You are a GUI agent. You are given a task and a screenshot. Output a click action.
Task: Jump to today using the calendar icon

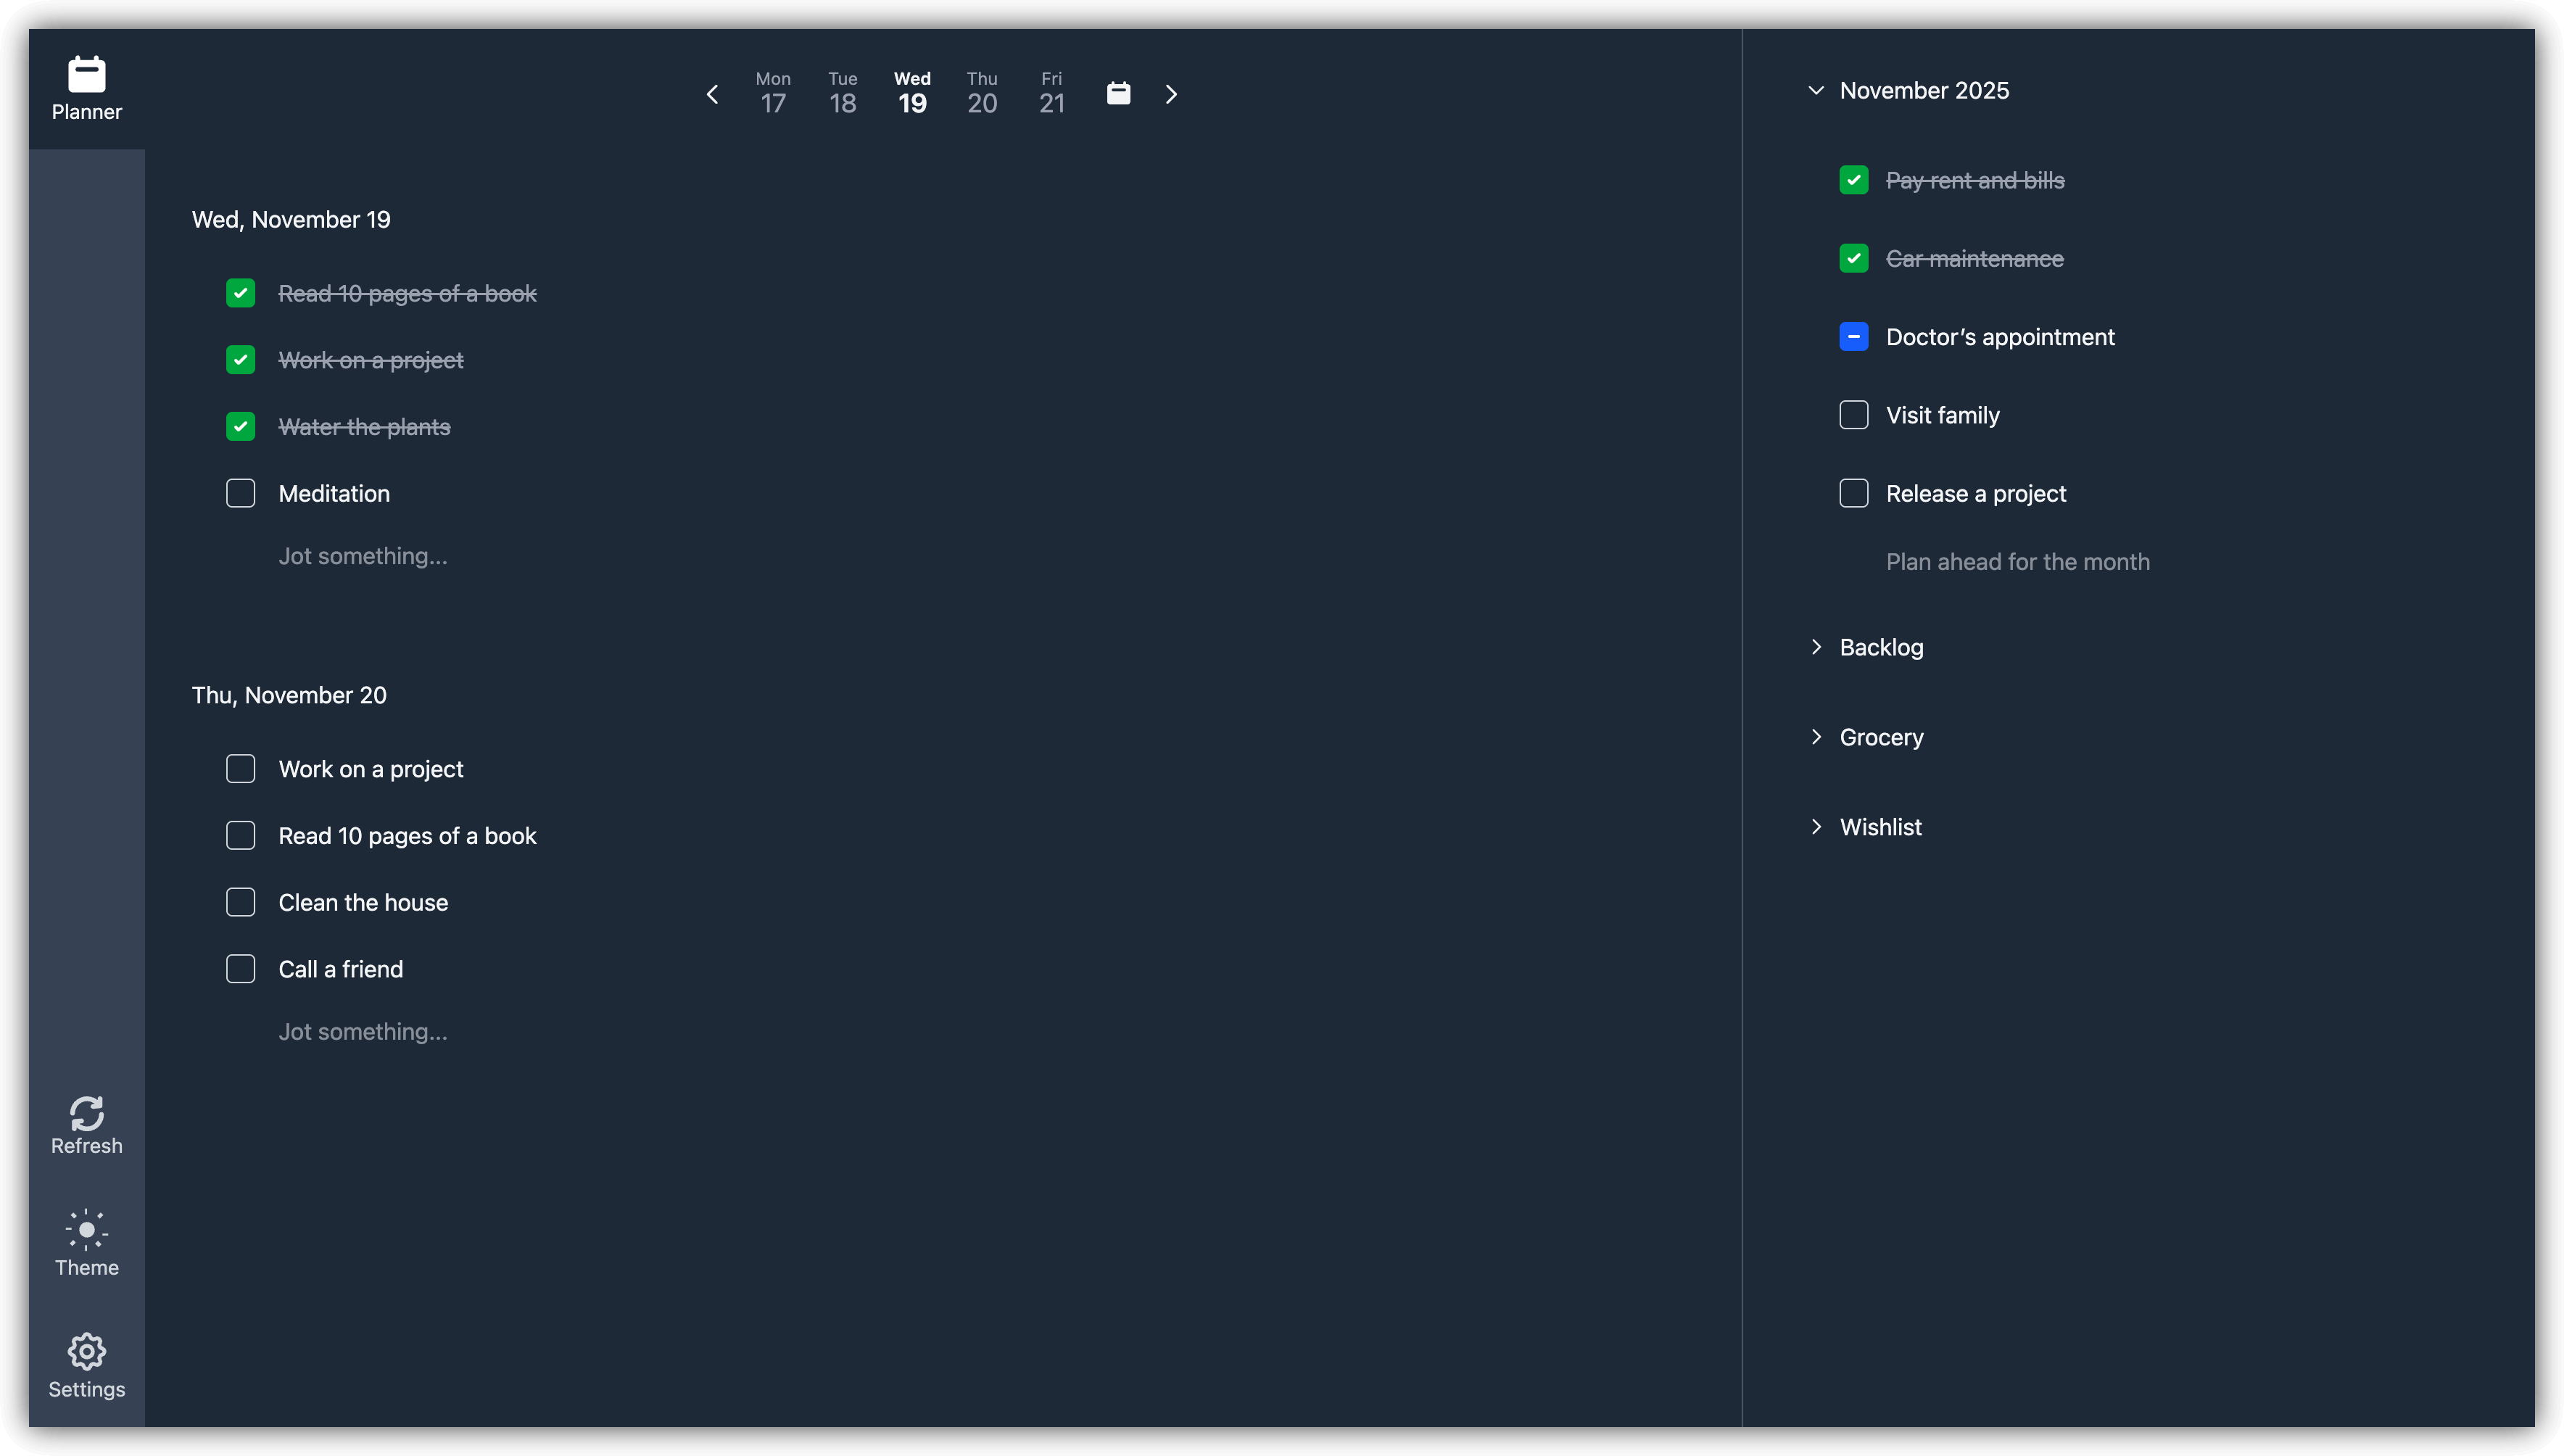[x=1117, y=92]
